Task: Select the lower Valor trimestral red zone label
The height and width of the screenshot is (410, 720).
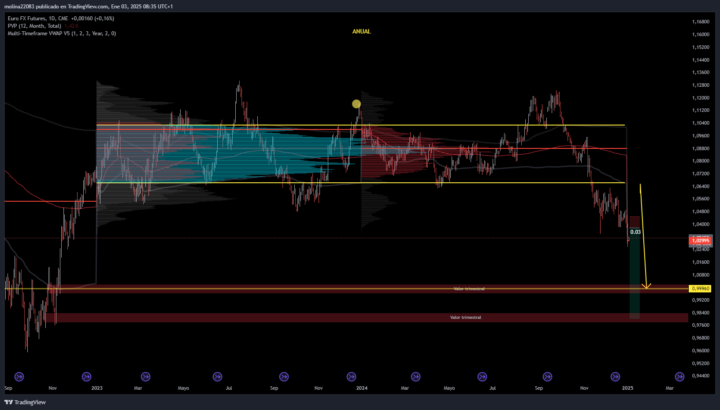Action: point(466,317)
